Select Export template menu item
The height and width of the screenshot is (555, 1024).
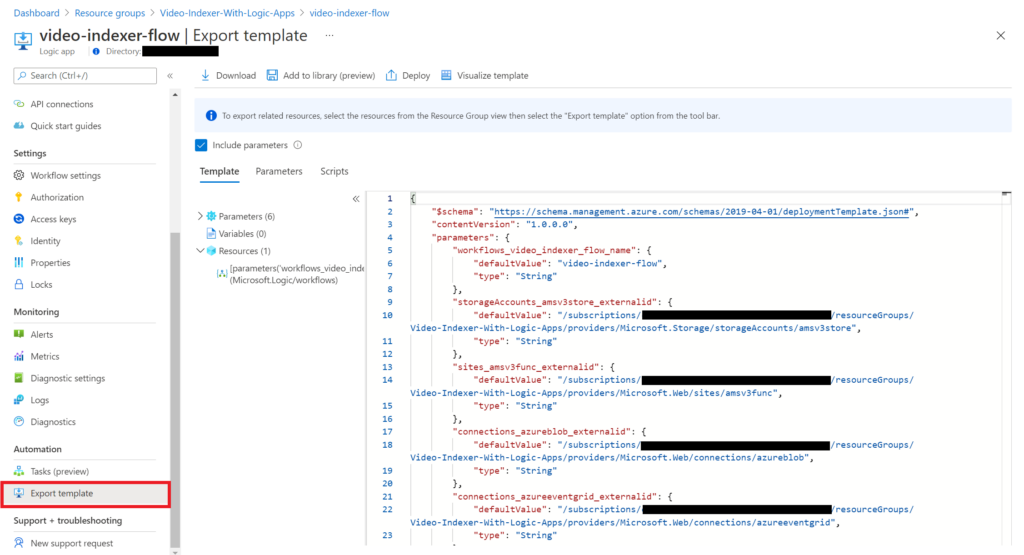tap(85, 494)
